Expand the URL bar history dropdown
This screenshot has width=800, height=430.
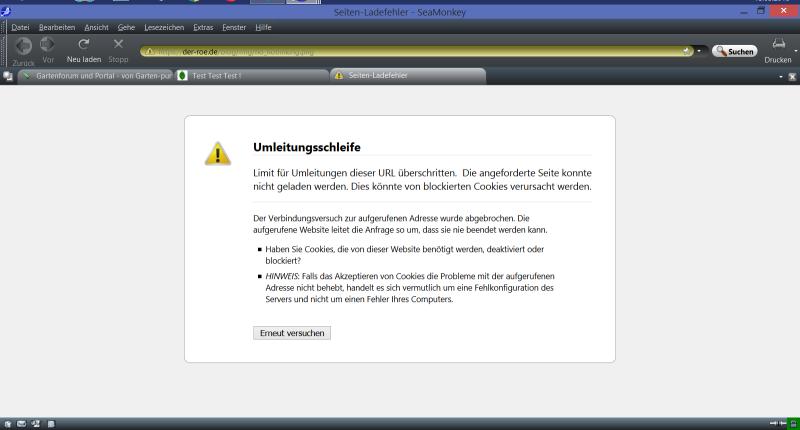tap(698, 51)
